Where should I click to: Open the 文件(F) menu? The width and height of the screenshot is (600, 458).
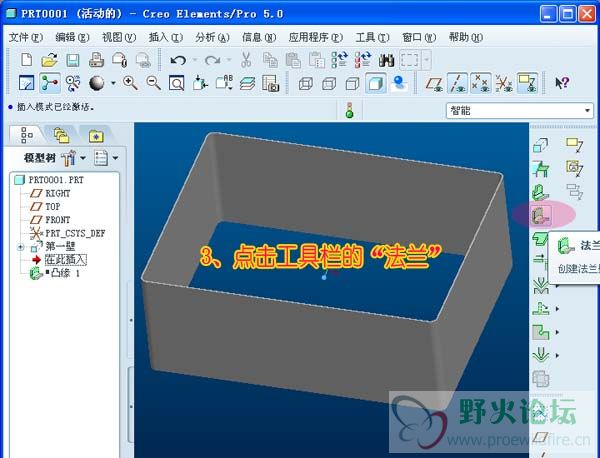click(x=26, y=37)
